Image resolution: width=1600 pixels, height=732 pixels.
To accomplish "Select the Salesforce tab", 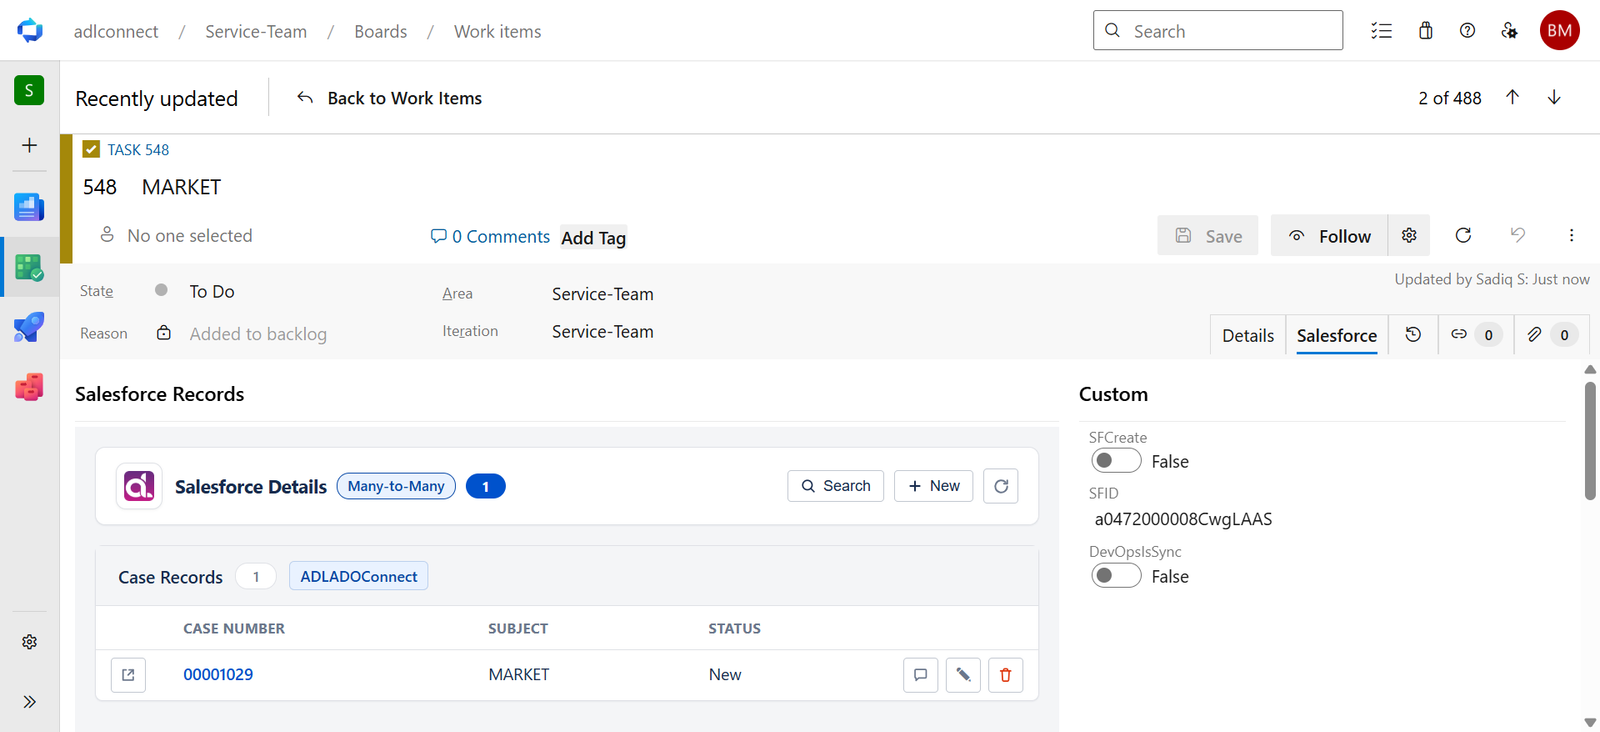I will 1337,335.
